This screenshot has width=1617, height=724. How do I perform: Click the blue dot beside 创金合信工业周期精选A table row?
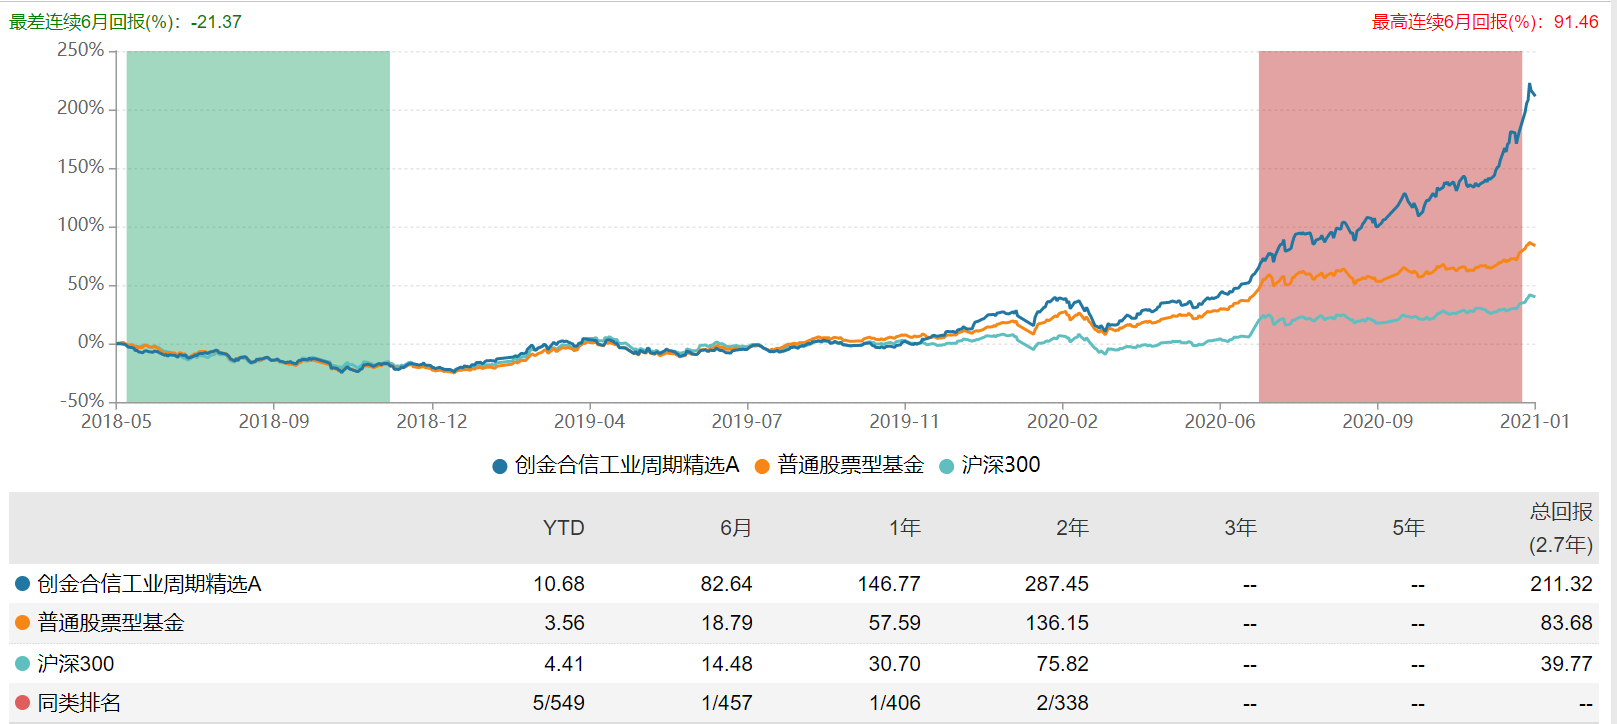(x=22, y=583)
